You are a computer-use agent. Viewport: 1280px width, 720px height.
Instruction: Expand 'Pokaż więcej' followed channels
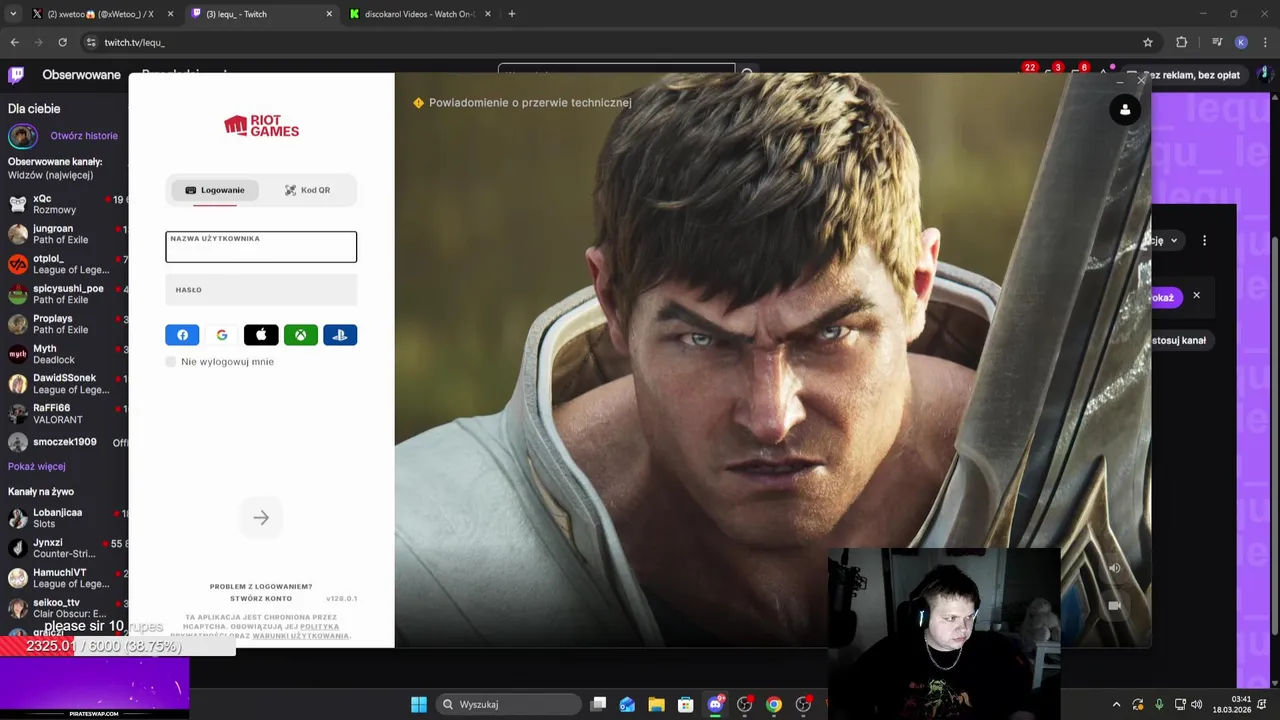tap(37, 466)
